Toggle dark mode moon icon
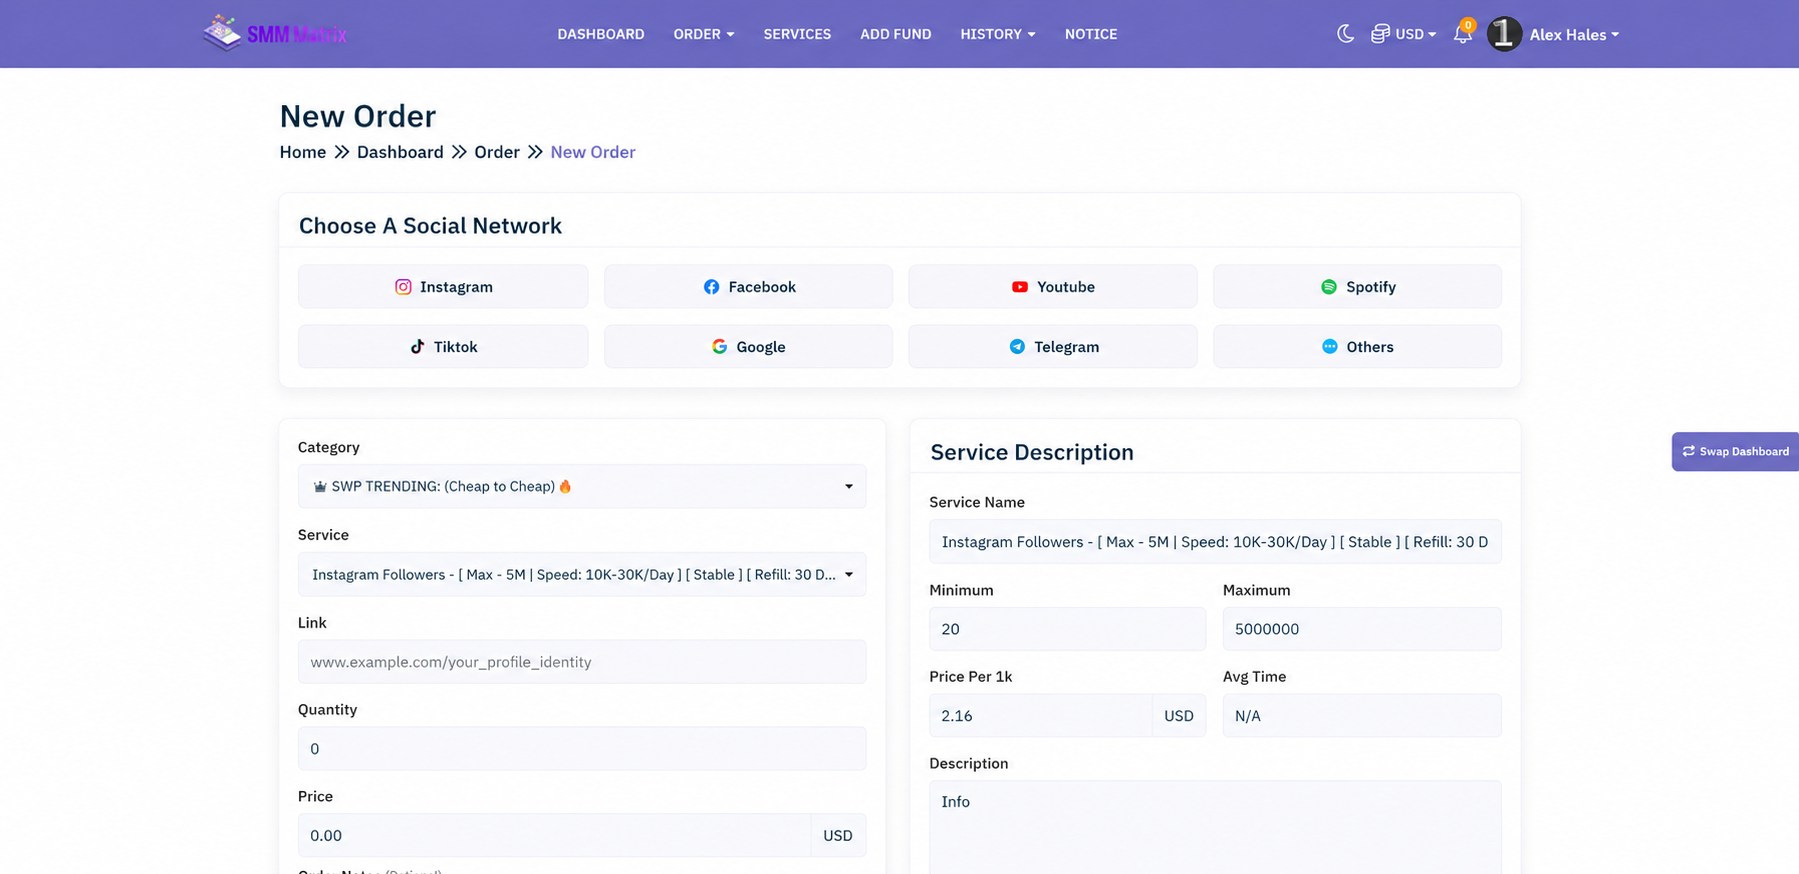This screenshot has width=1799, height=874. tap(1346, 34)
